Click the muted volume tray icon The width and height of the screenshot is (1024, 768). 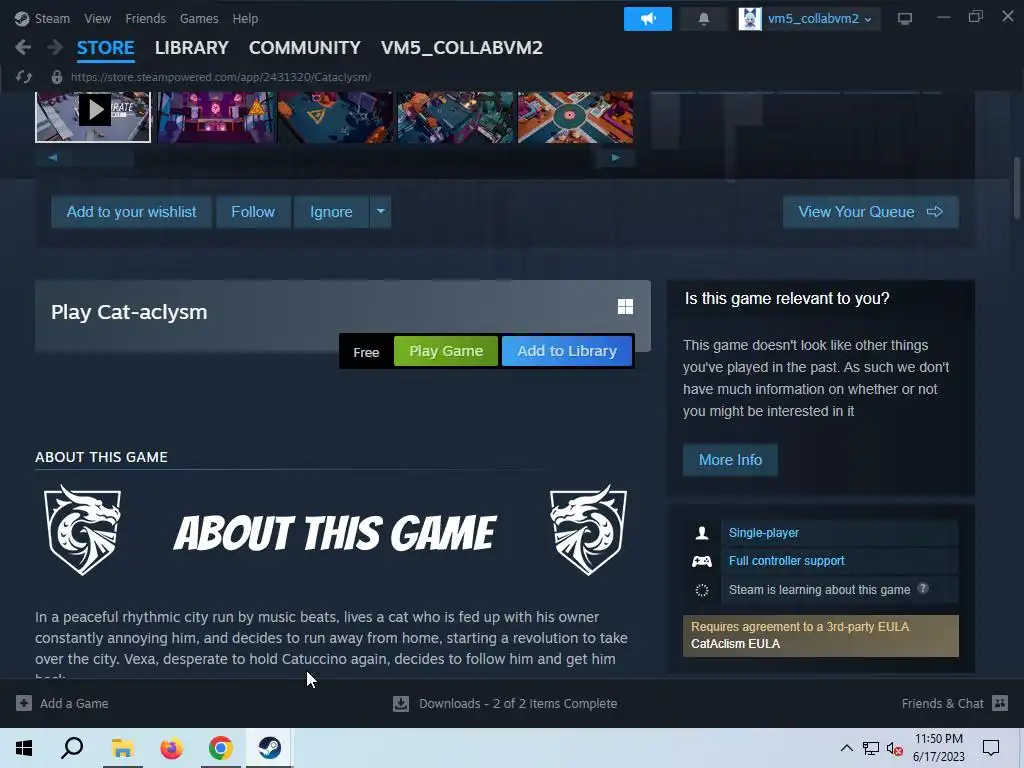tap(894, 748)
